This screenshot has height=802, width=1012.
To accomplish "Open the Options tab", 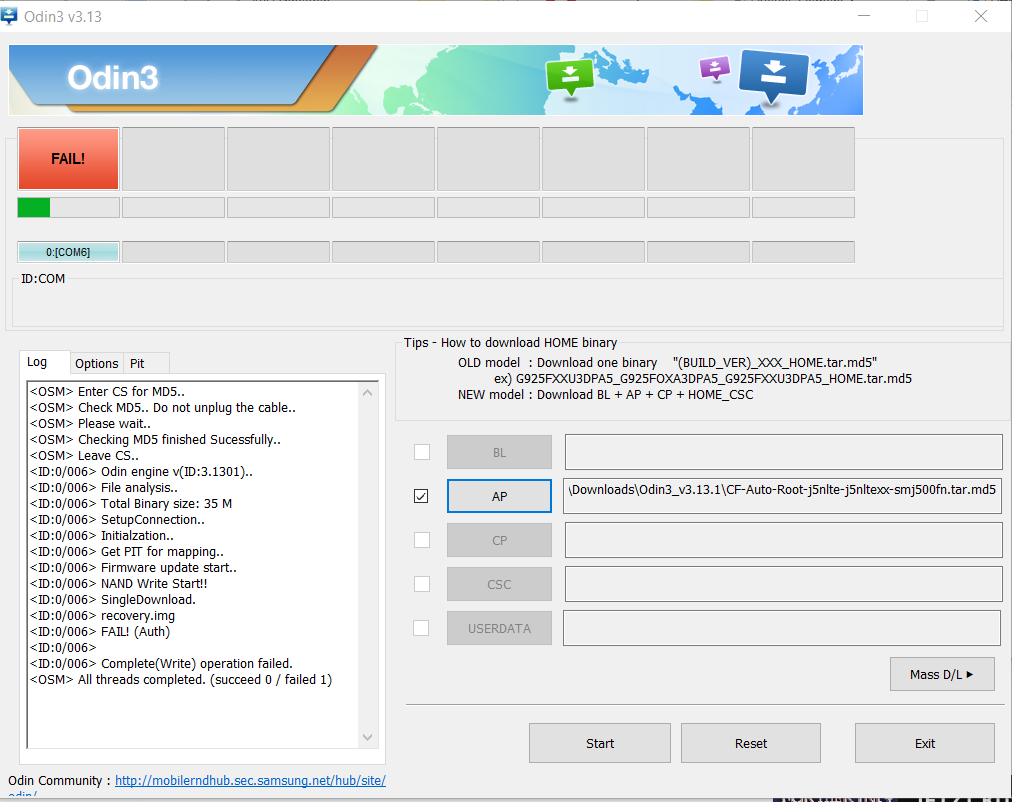I will [x=96, y=363].
